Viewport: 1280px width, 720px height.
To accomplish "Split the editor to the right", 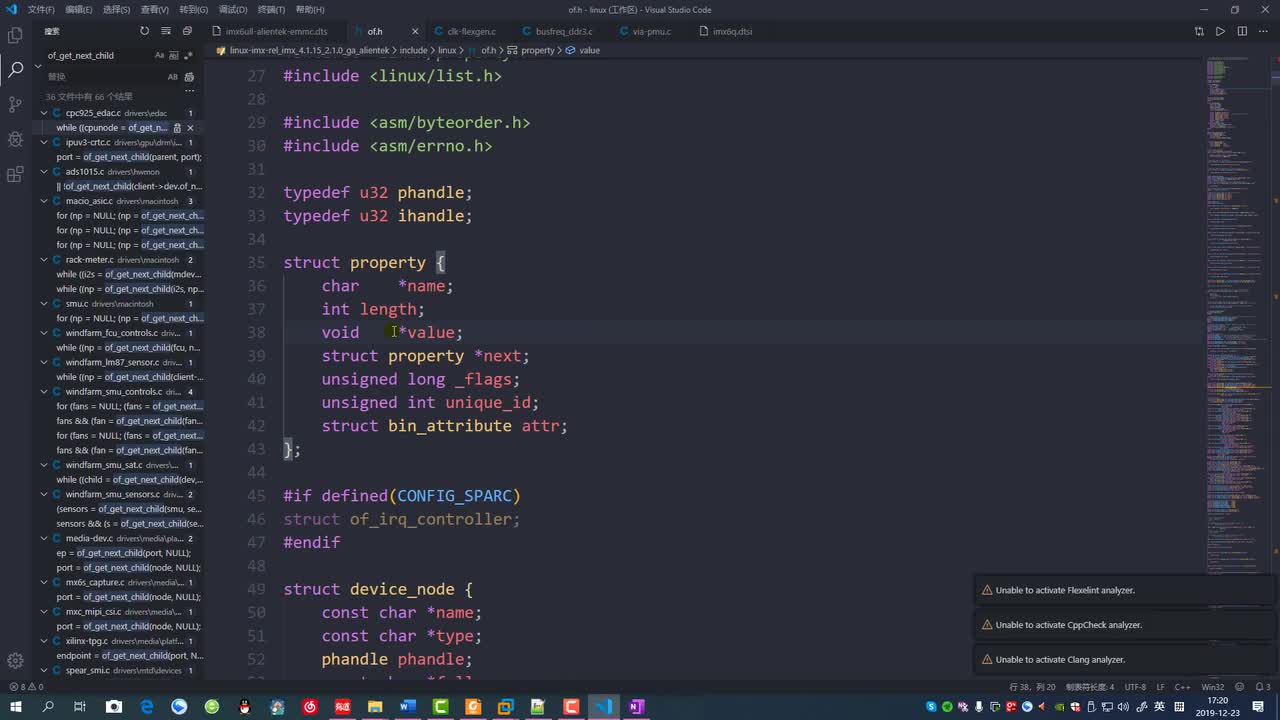I will tap(1242, 31).
